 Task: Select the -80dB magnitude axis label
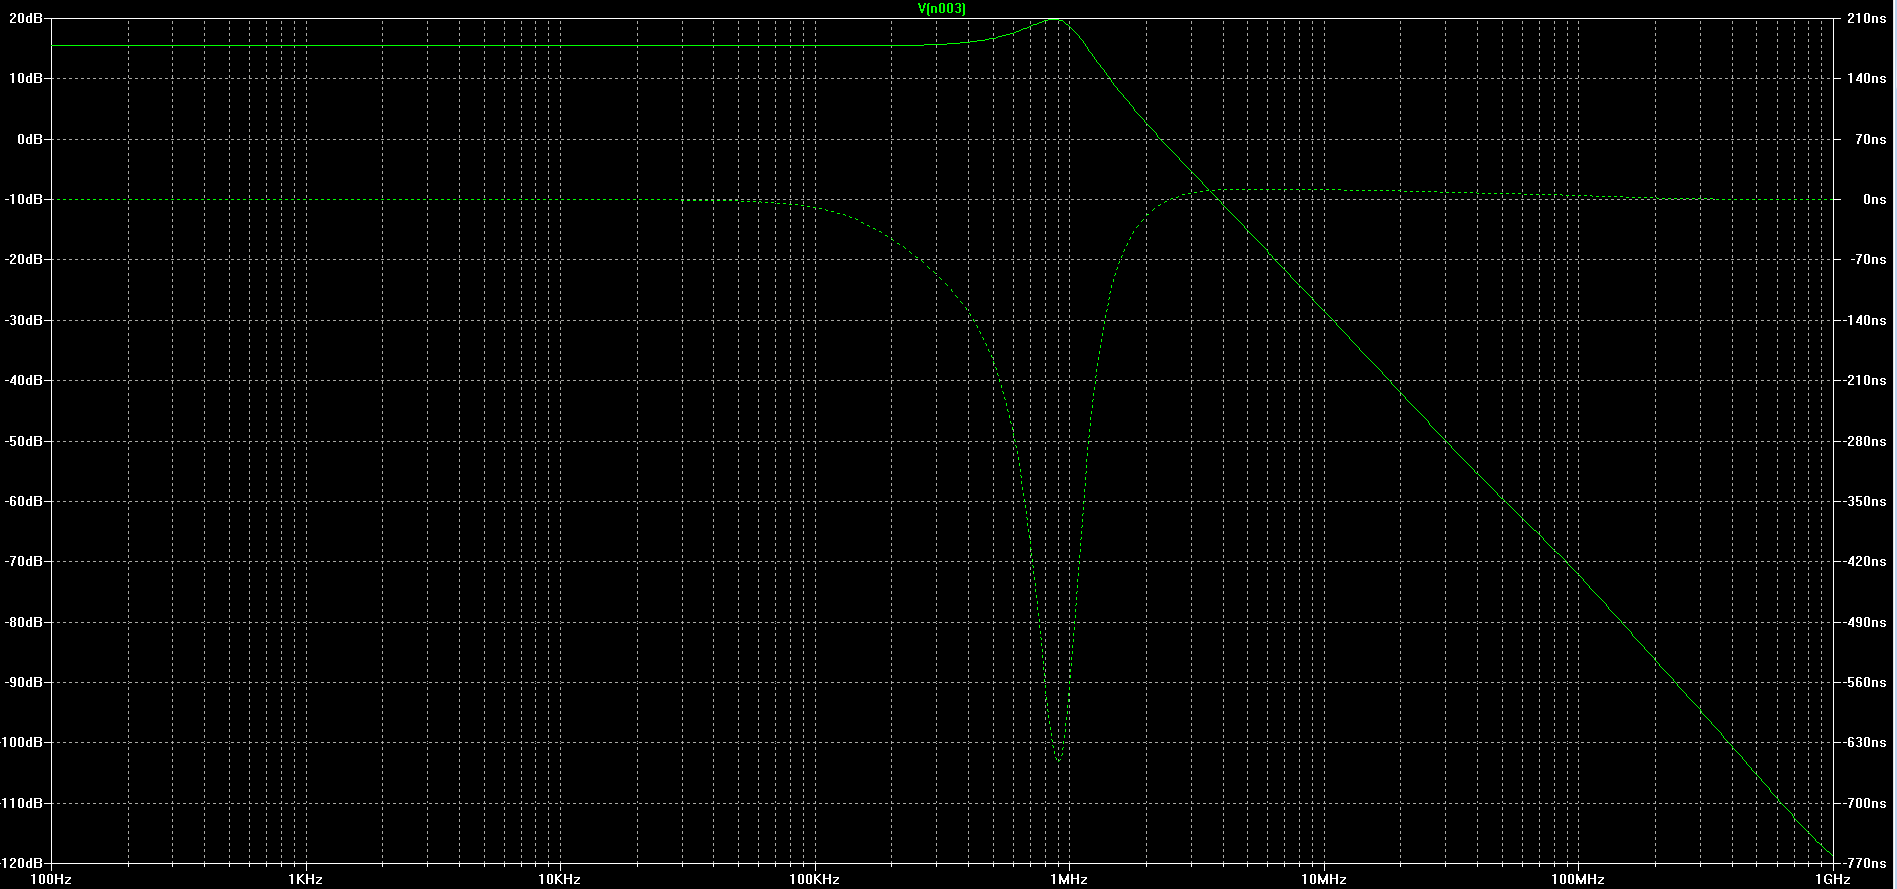pyautogui.click(x=23, y=622)
